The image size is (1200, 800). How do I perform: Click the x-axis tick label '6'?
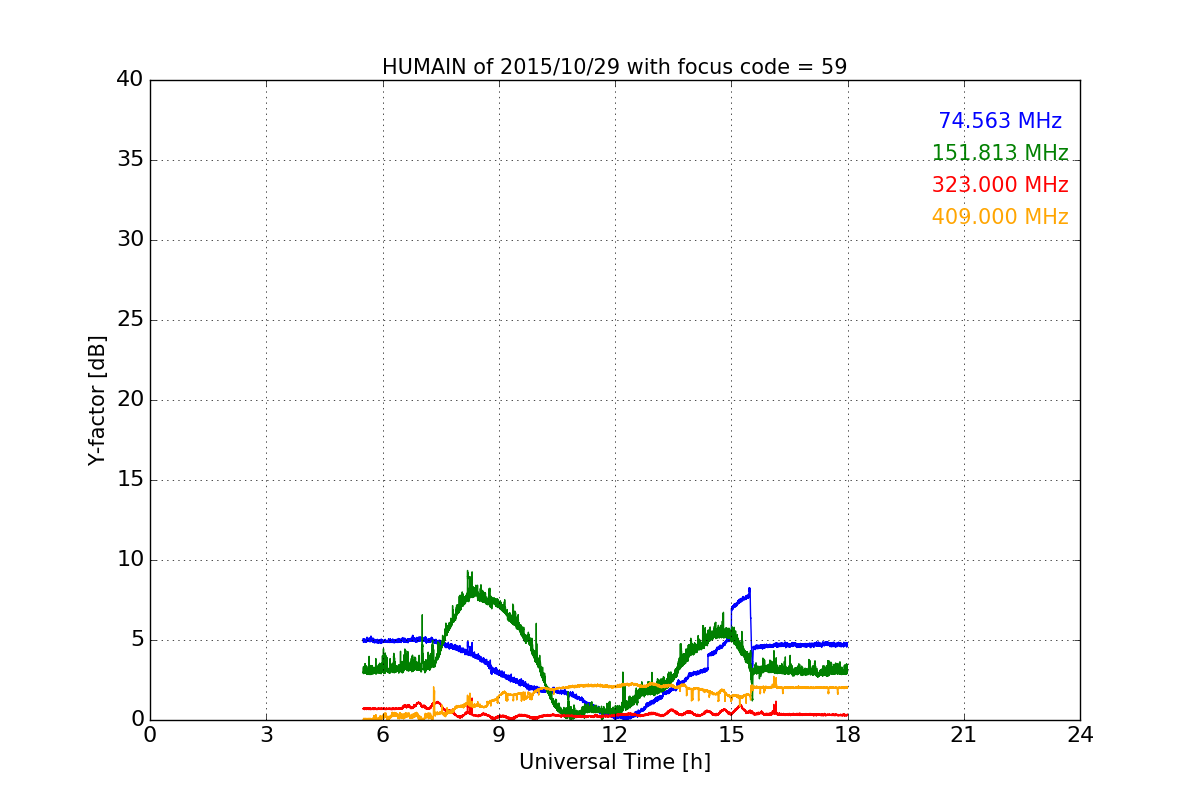(x=383, y=735)
